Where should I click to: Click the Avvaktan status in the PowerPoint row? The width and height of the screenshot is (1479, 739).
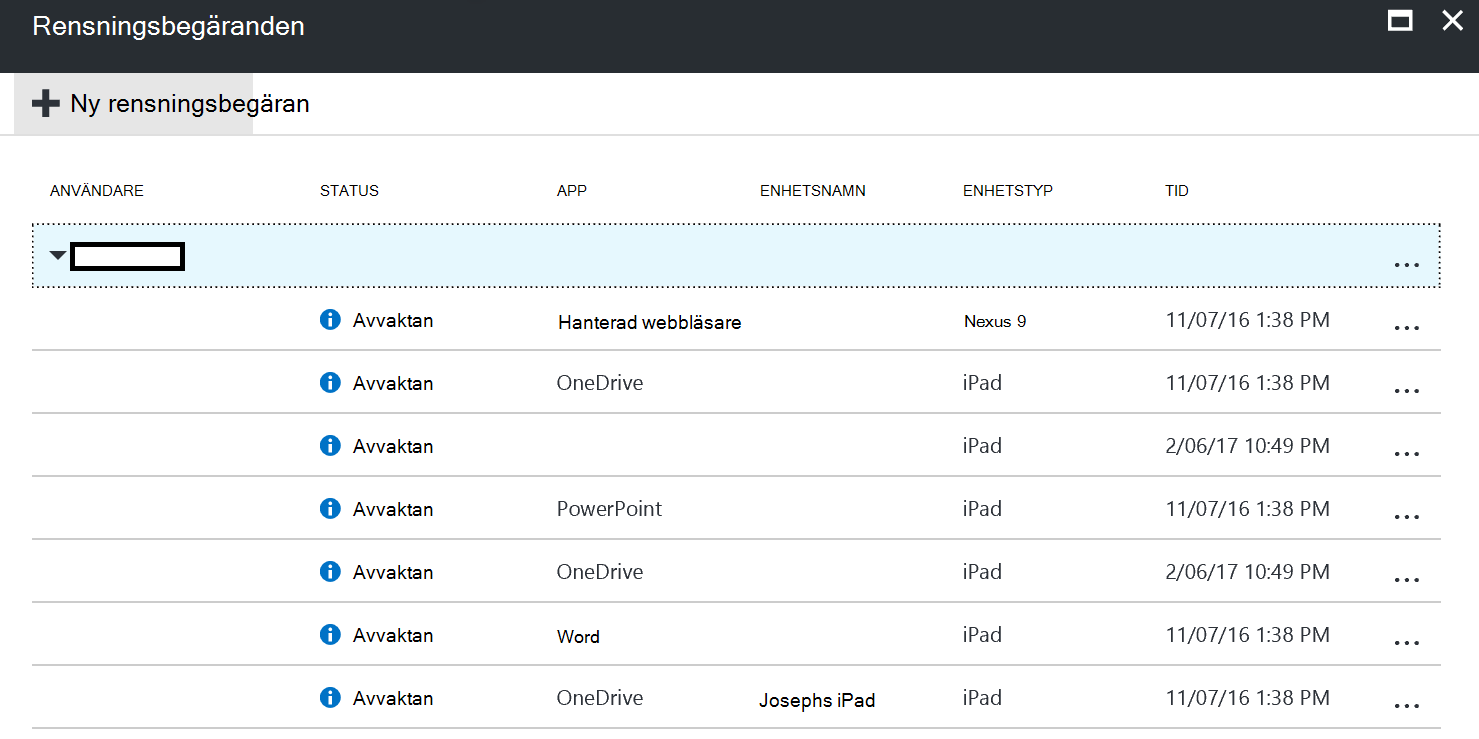[393, 509]
